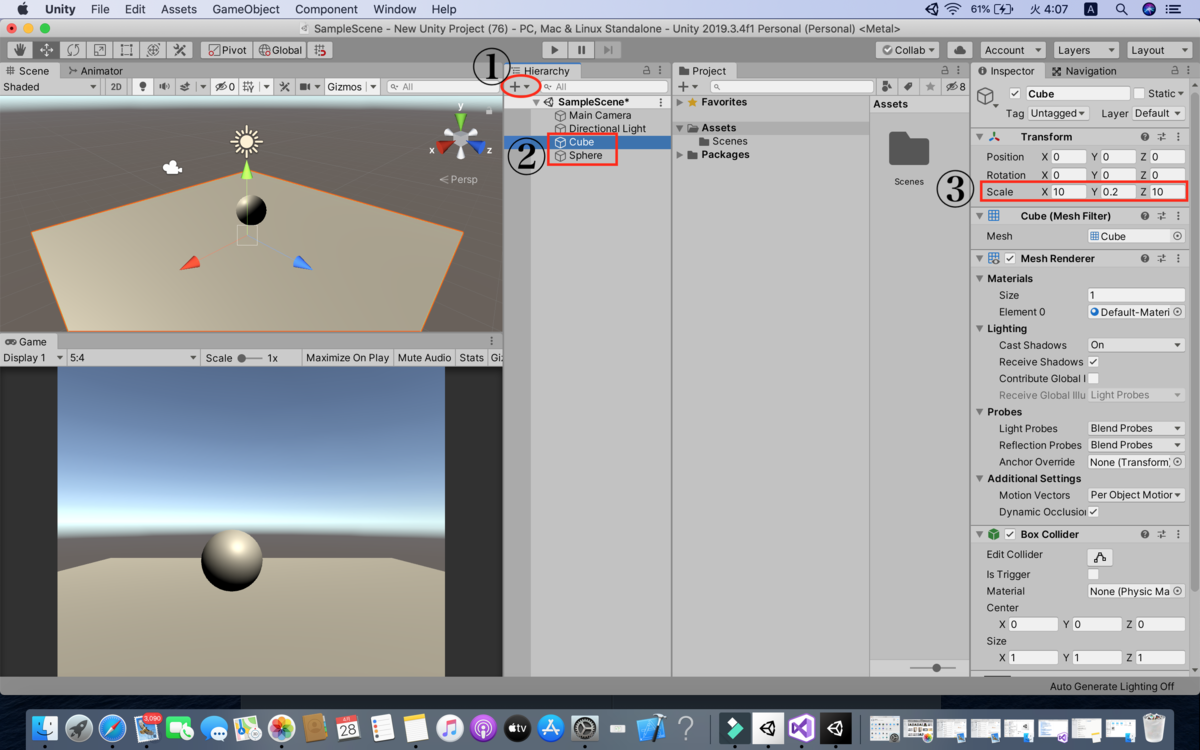The image size is (1200, 750).
Task: Open Transform component help icon
Action: [1145, 137]
